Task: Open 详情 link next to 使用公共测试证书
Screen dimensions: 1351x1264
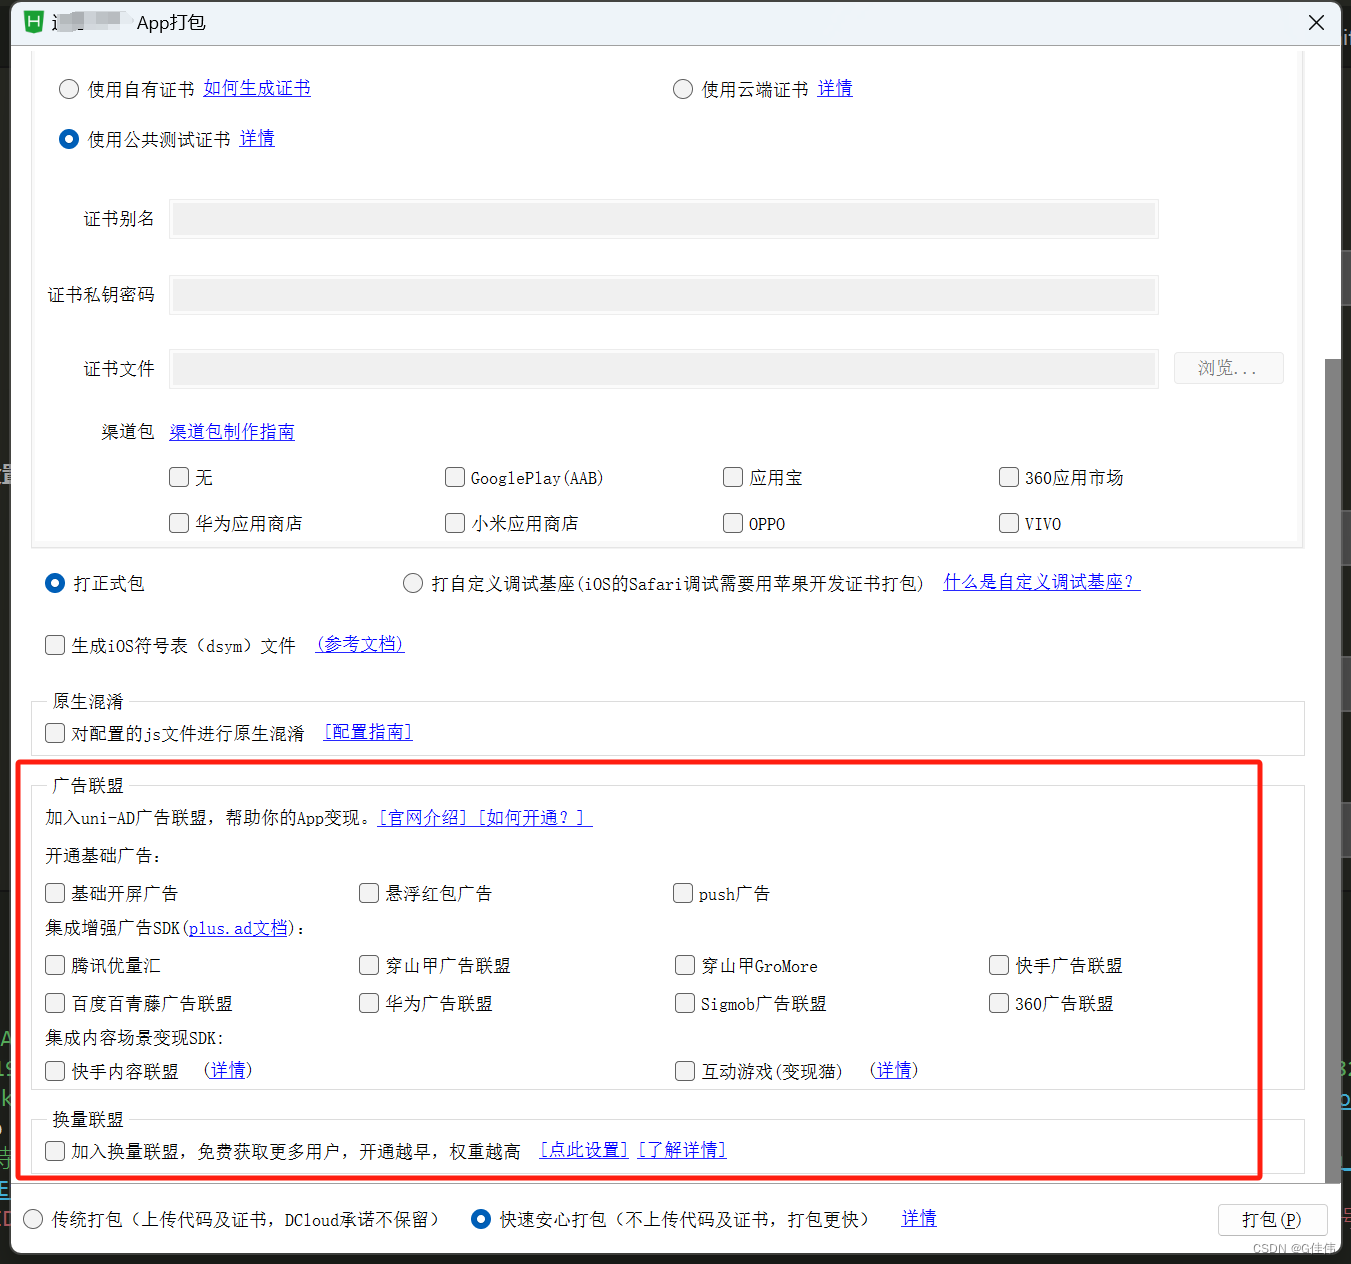Action: tap(257, 138)
